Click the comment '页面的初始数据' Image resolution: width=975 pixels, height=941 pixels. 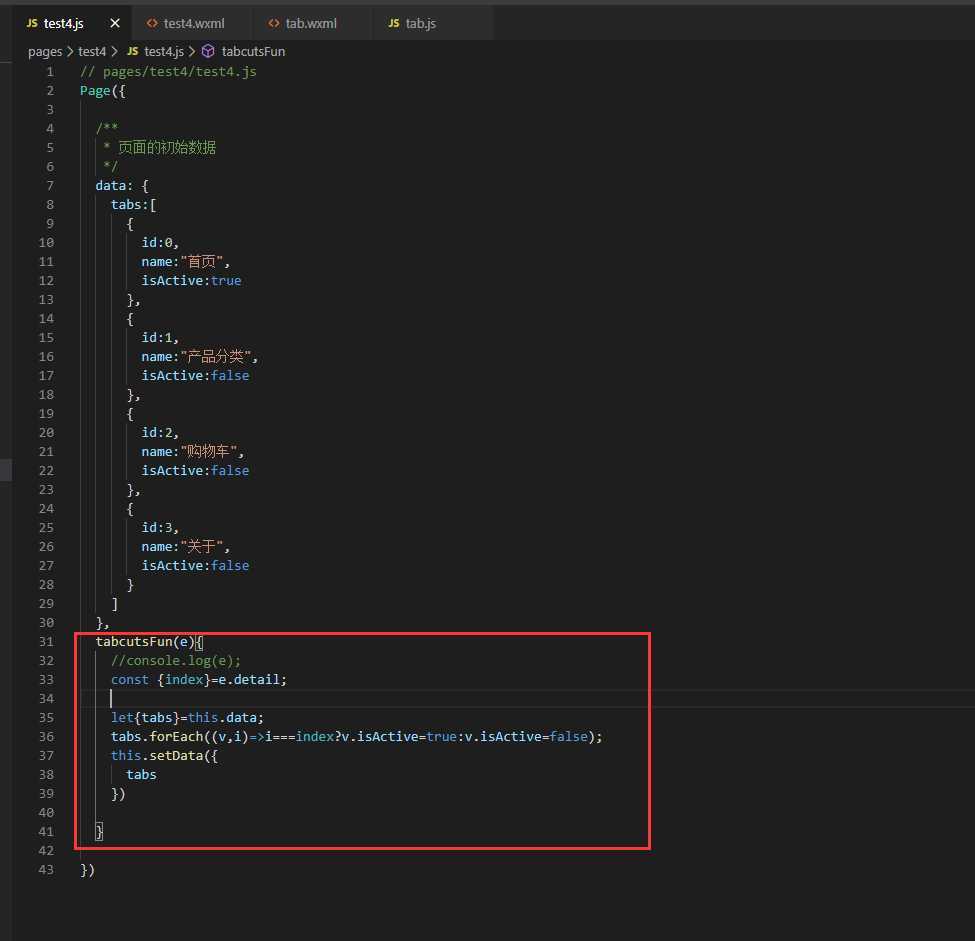167,147
